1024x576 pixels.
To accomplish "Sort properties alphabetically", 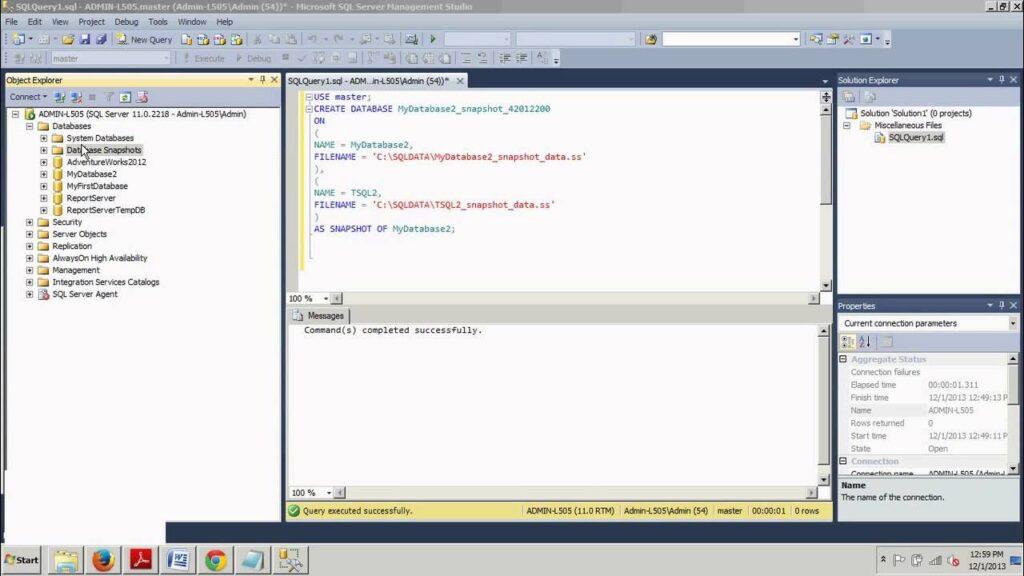I will [864, 342].
